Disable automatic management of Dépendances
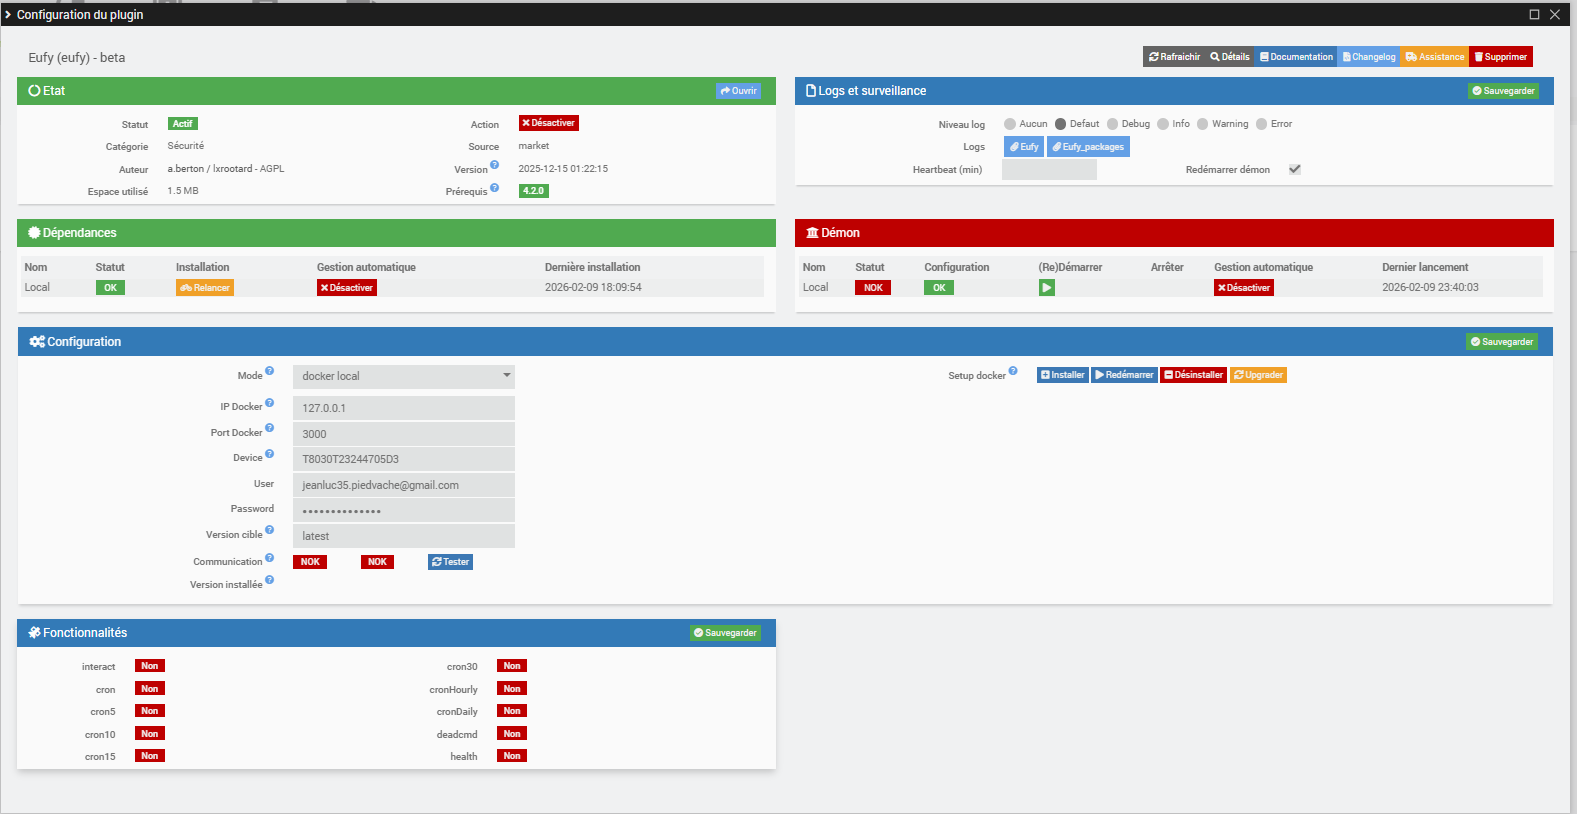This screenshot has height=814, width=1577. pyautogui.click(x=347, y=288)
